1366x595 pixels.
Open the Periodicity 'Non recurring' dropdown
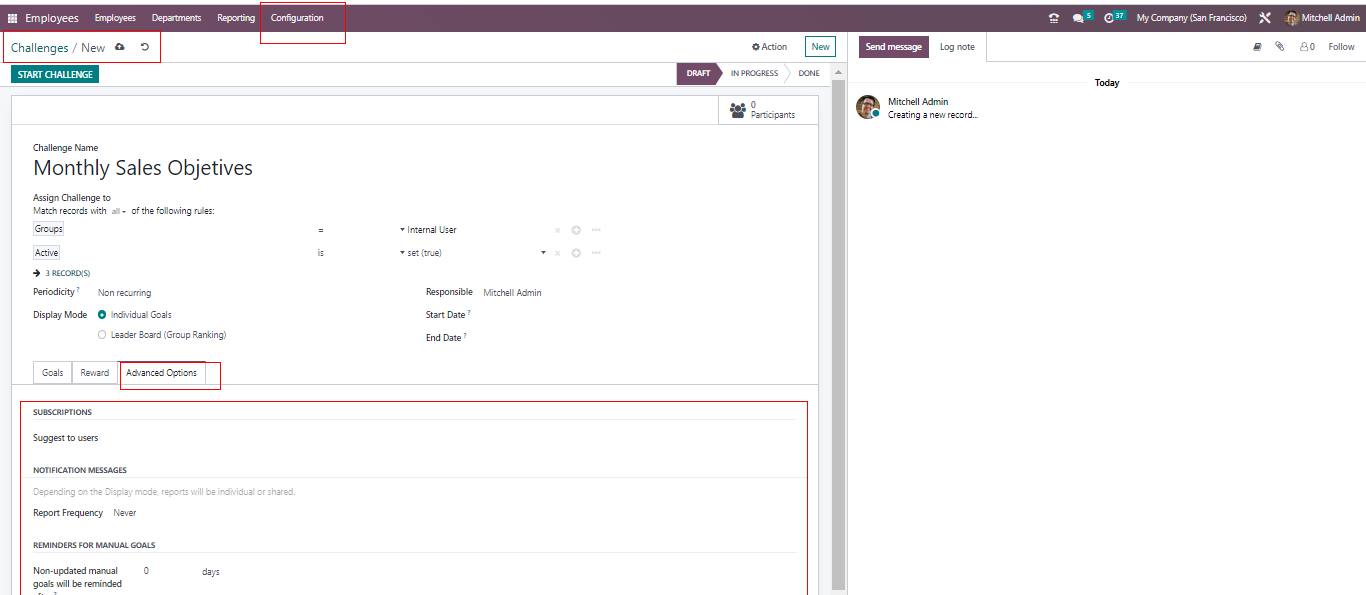(x=125, y=293)
